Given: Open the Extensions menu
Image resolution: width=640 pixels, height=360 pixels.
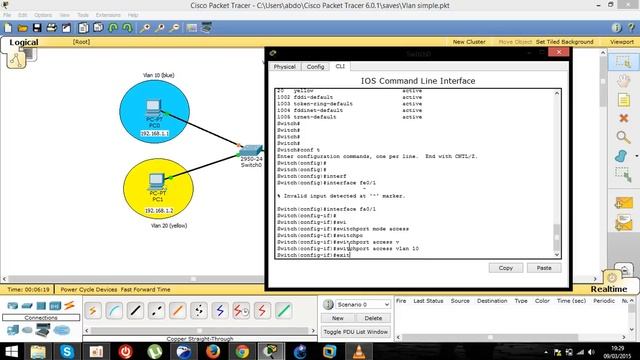Looking at the screenshot, I should 108,15.
